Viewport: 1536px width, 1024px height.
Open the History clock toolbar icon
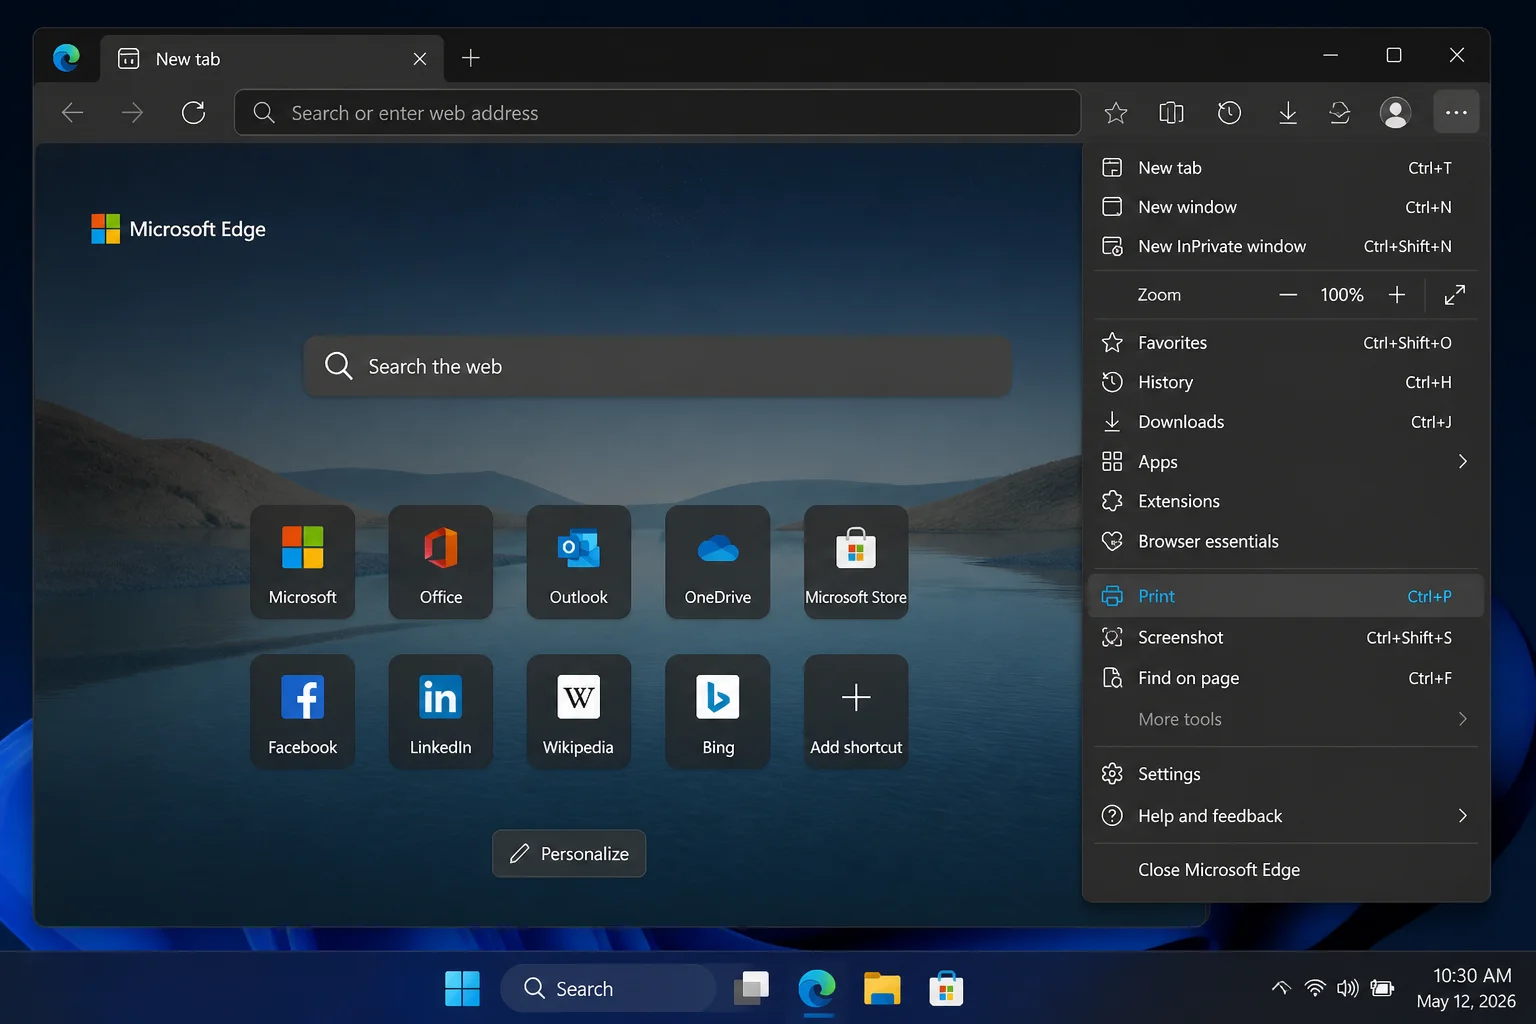1229,113
